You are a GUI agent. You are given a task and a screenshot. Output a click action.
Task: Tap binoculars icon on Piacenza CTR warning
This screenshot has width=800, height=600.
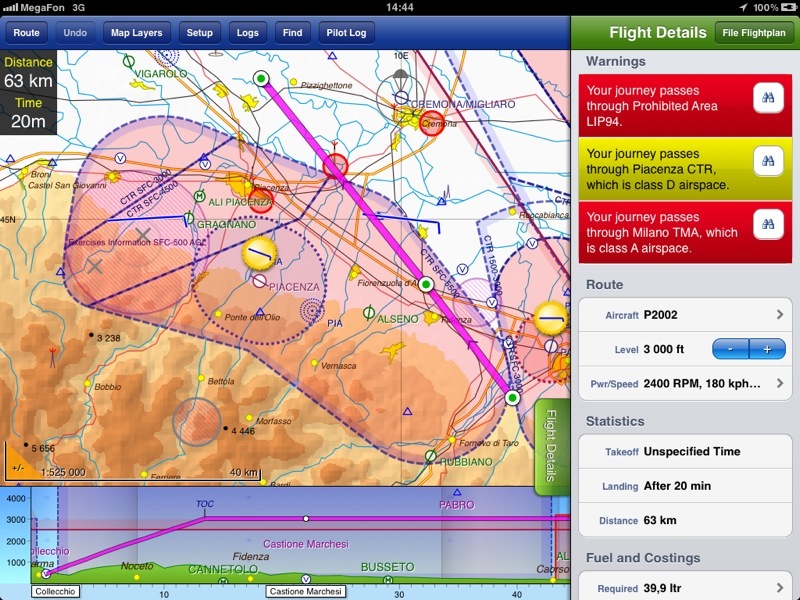pyautogui.click(x=766, y=162)
